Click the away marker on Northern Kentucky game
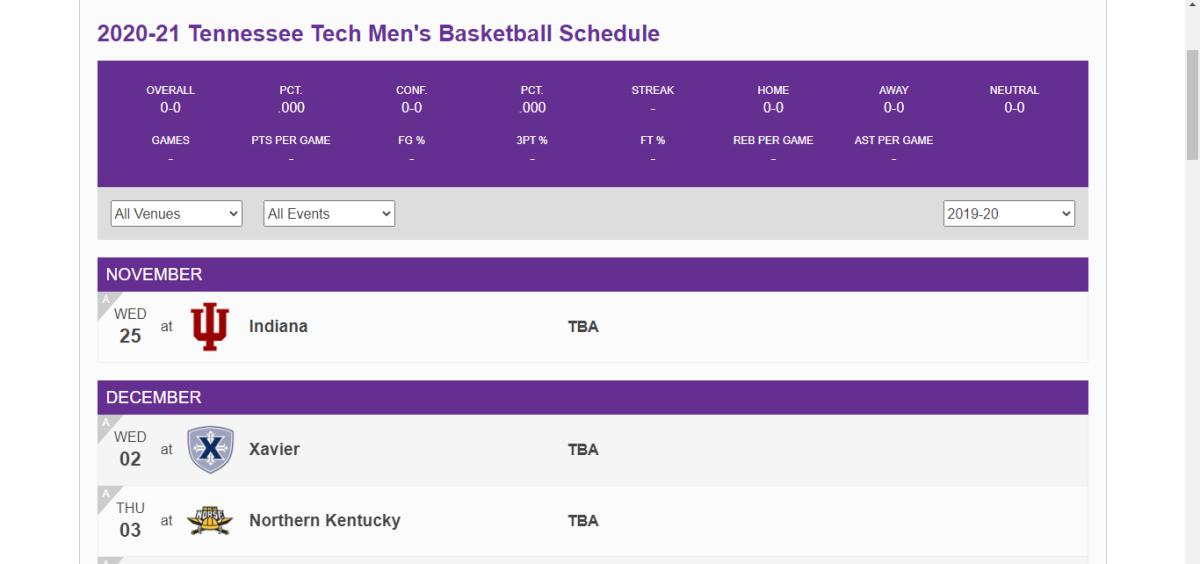Screen dimensions: 1200x564 [105, 493]
